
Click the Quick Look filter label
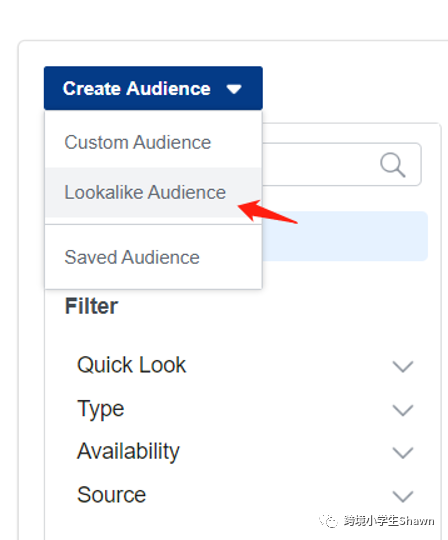click(x=132, y=365)
